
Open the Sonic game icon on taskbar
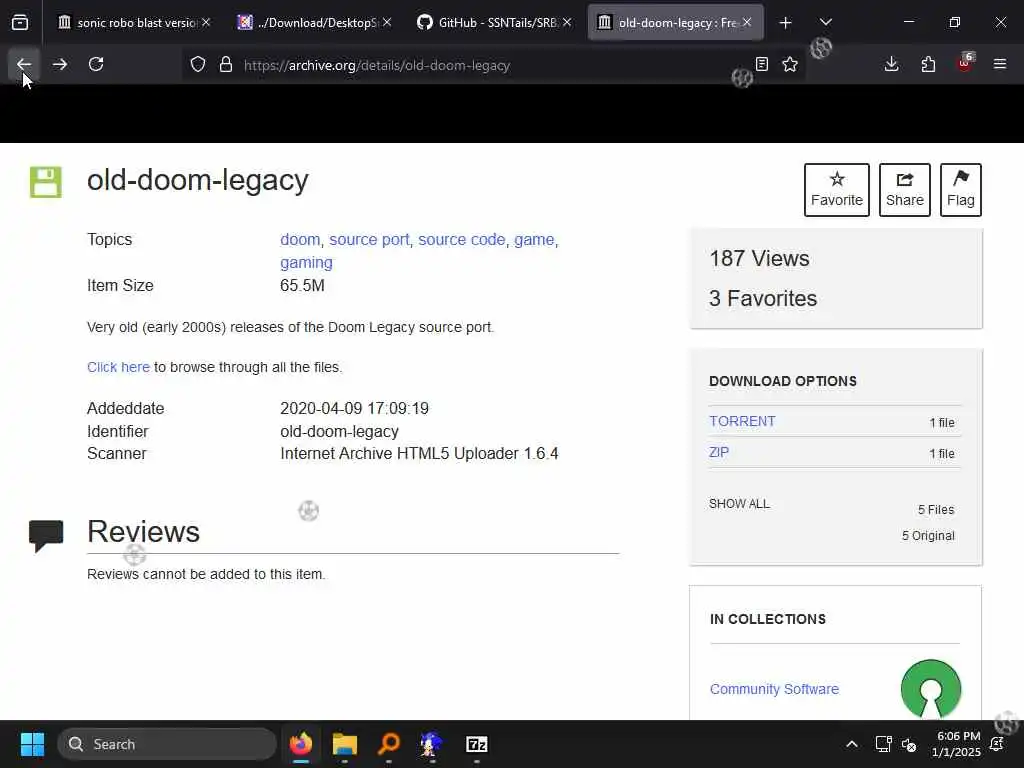coord(432,744)
